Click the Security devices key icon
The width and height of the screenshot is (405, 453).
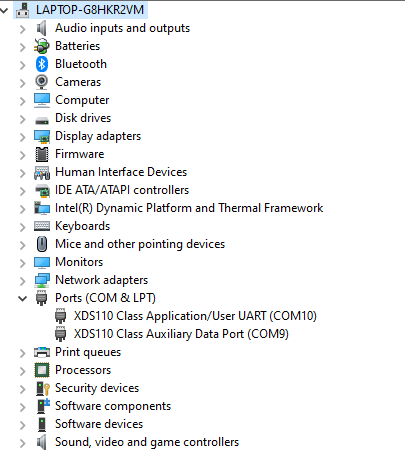[42, 388]
